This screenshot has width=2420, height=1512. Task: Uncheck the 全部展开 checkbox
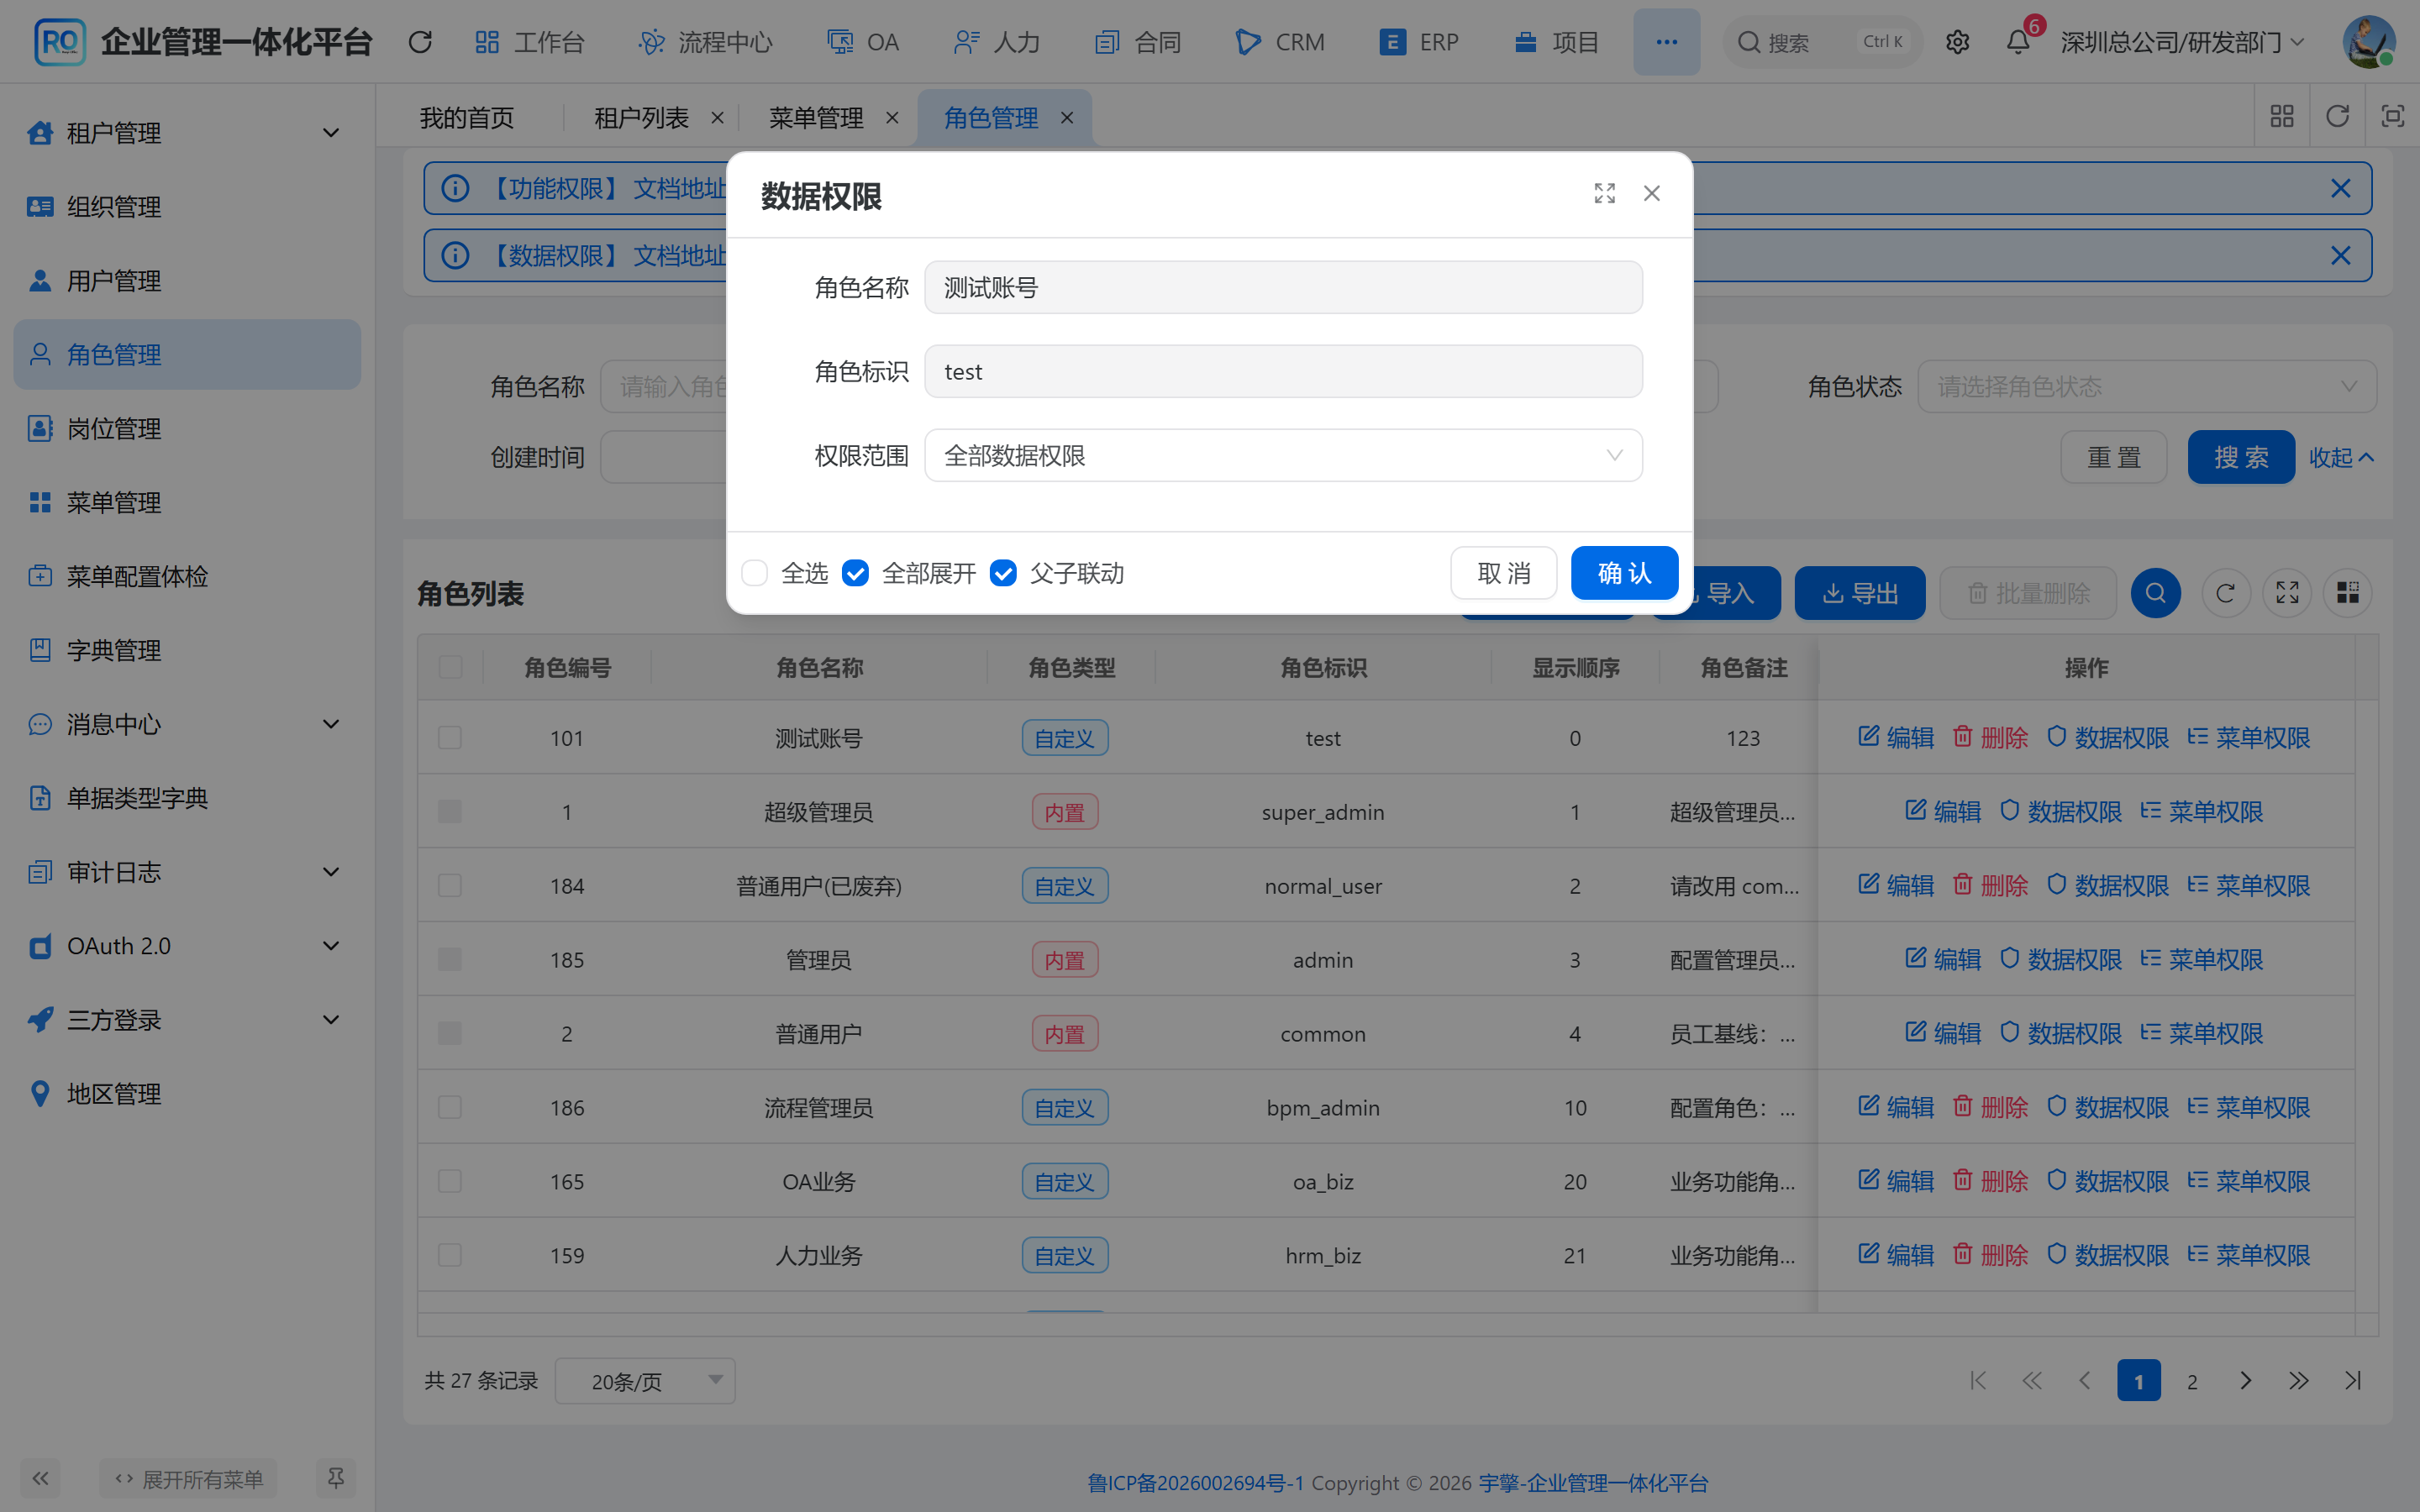tap(855, 573)
